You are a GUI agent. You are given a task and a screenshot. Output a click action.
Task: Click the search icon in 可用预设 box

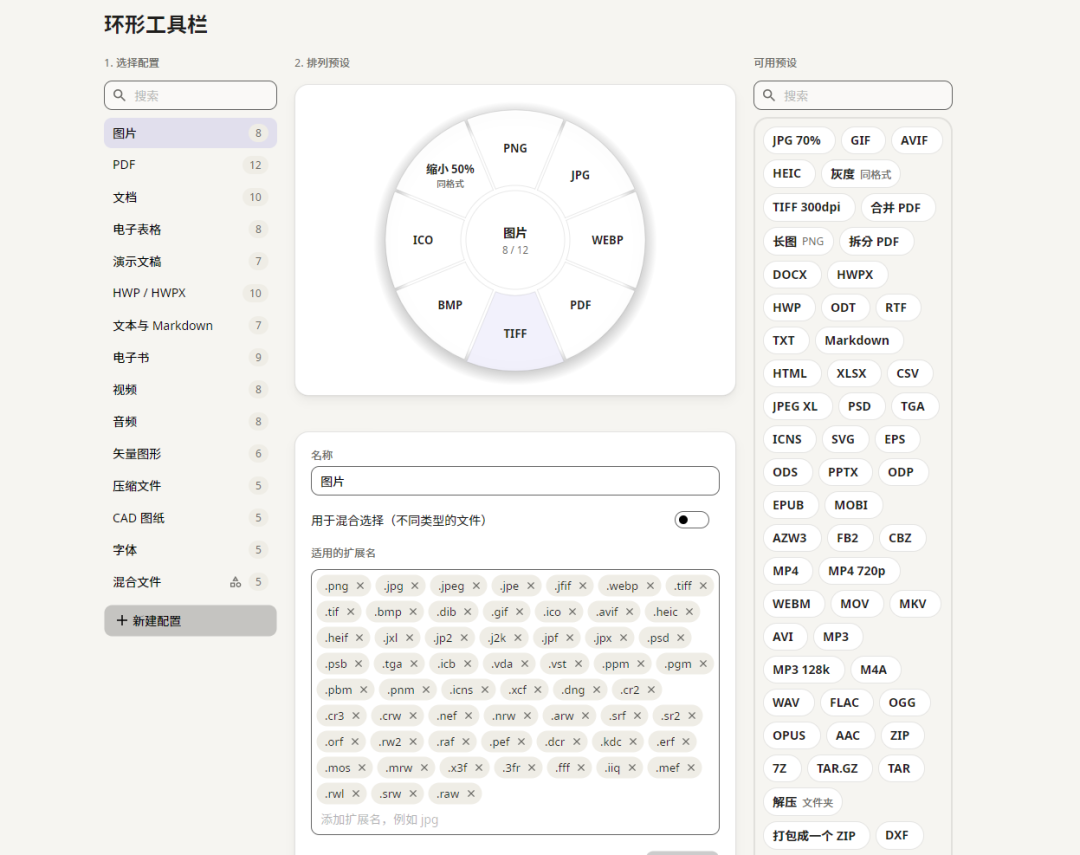tap(769, 95)
